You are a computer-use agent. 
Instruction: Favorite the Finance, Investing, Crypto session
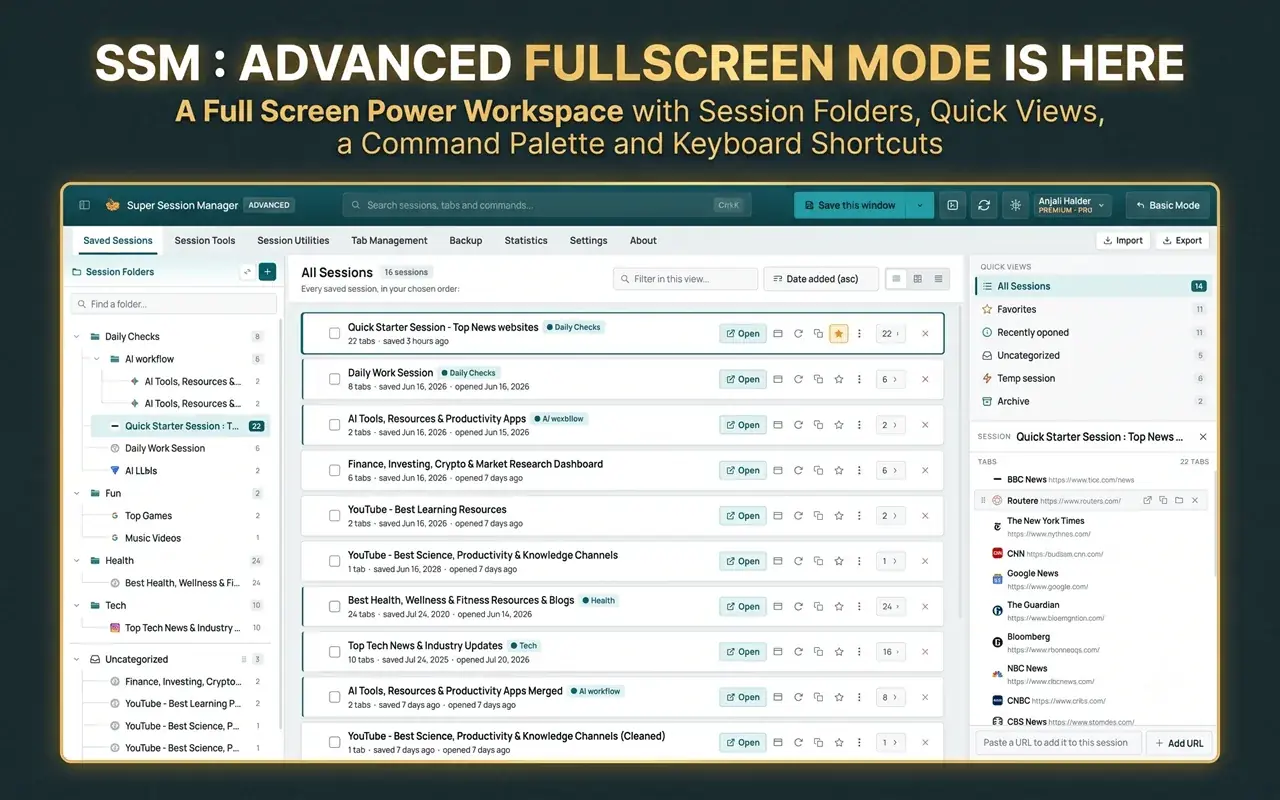839,470
